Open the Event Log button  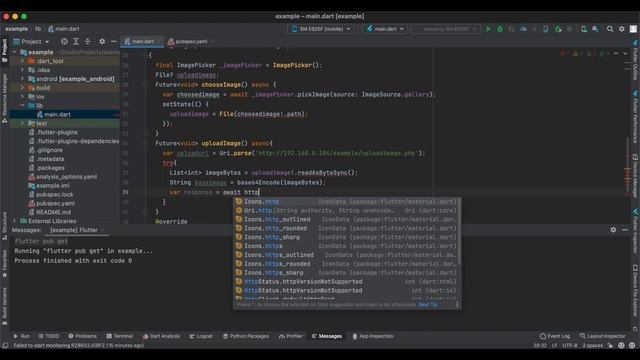[x=555, y=336]
